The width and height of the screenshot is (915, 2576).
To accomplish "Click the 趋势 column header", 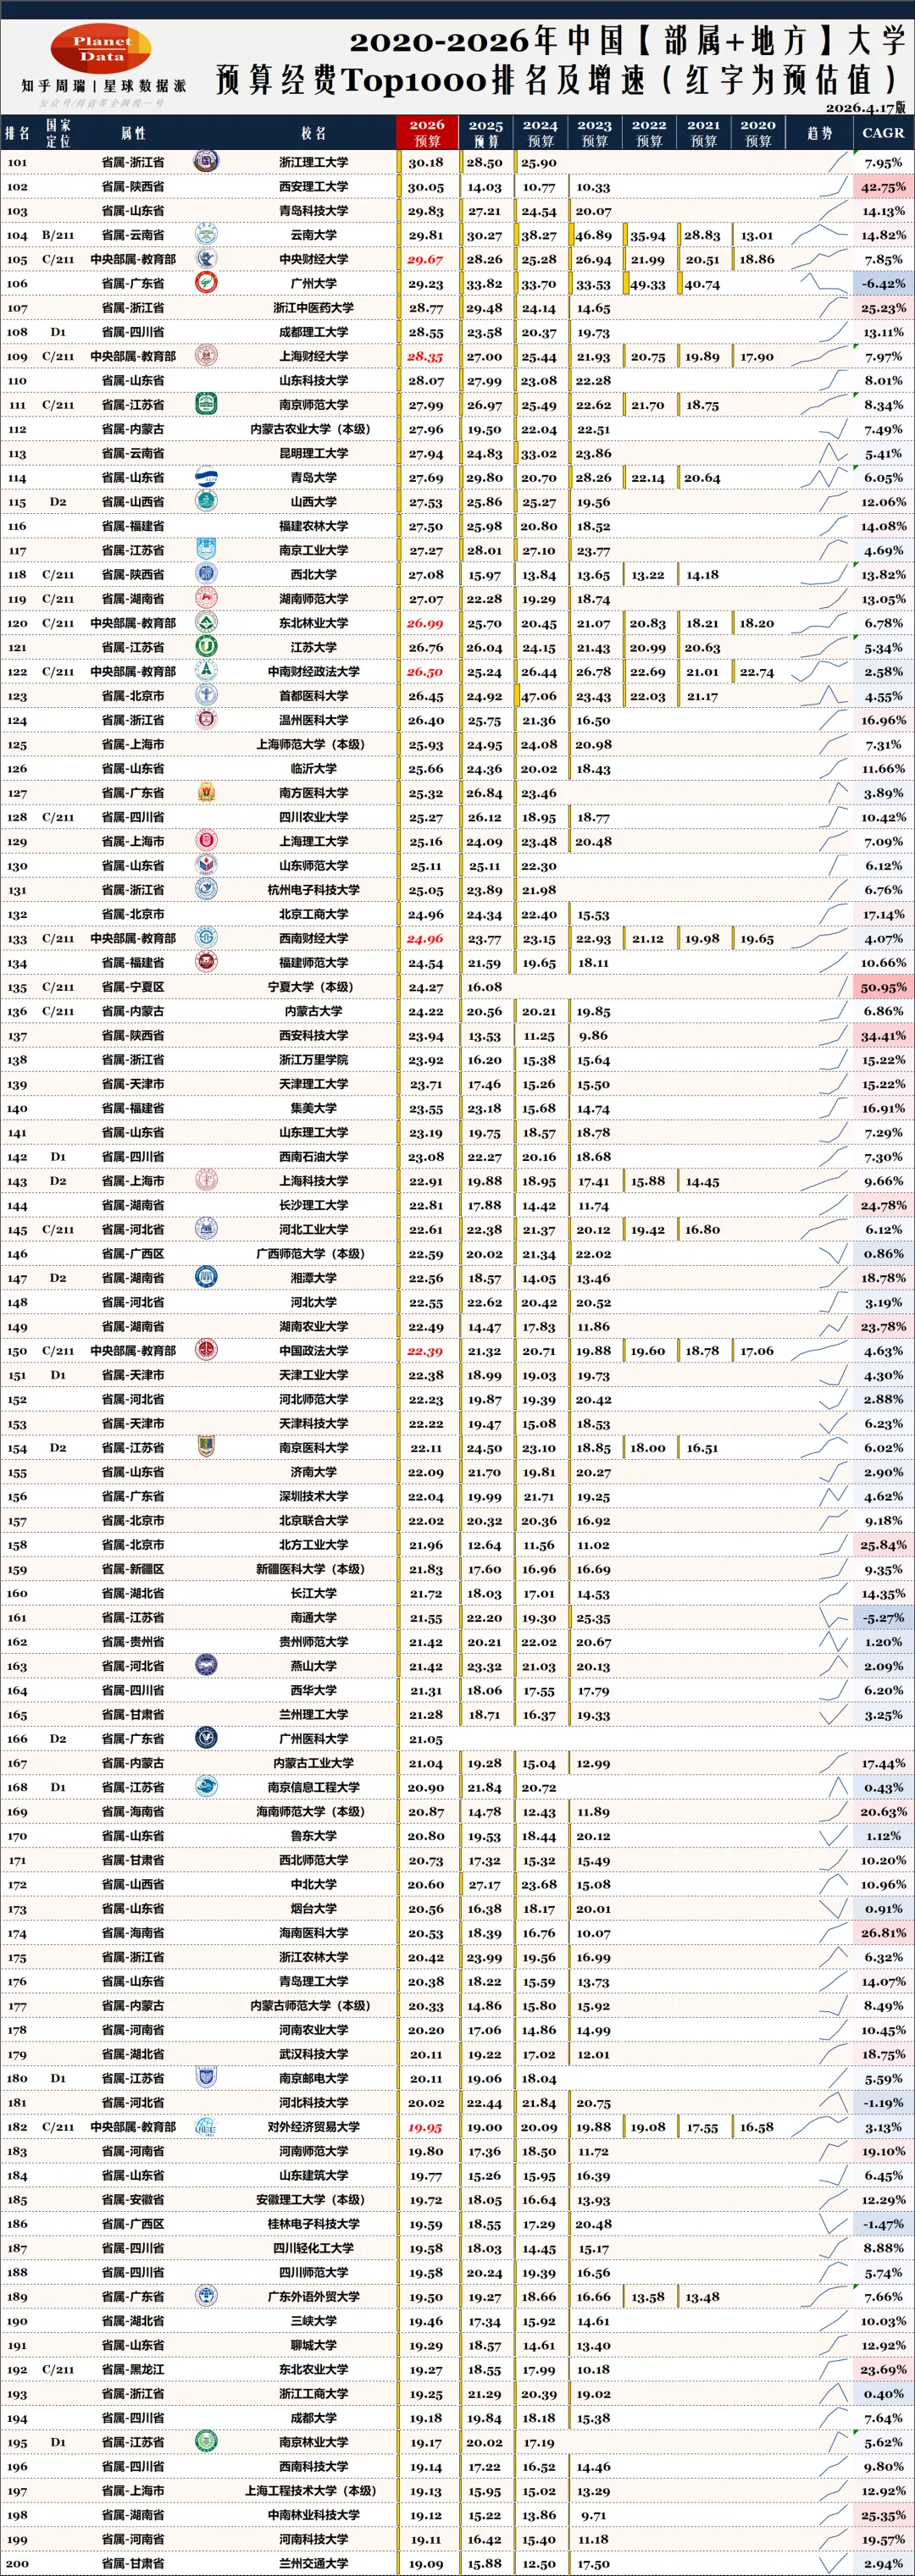I will (820, 132).
